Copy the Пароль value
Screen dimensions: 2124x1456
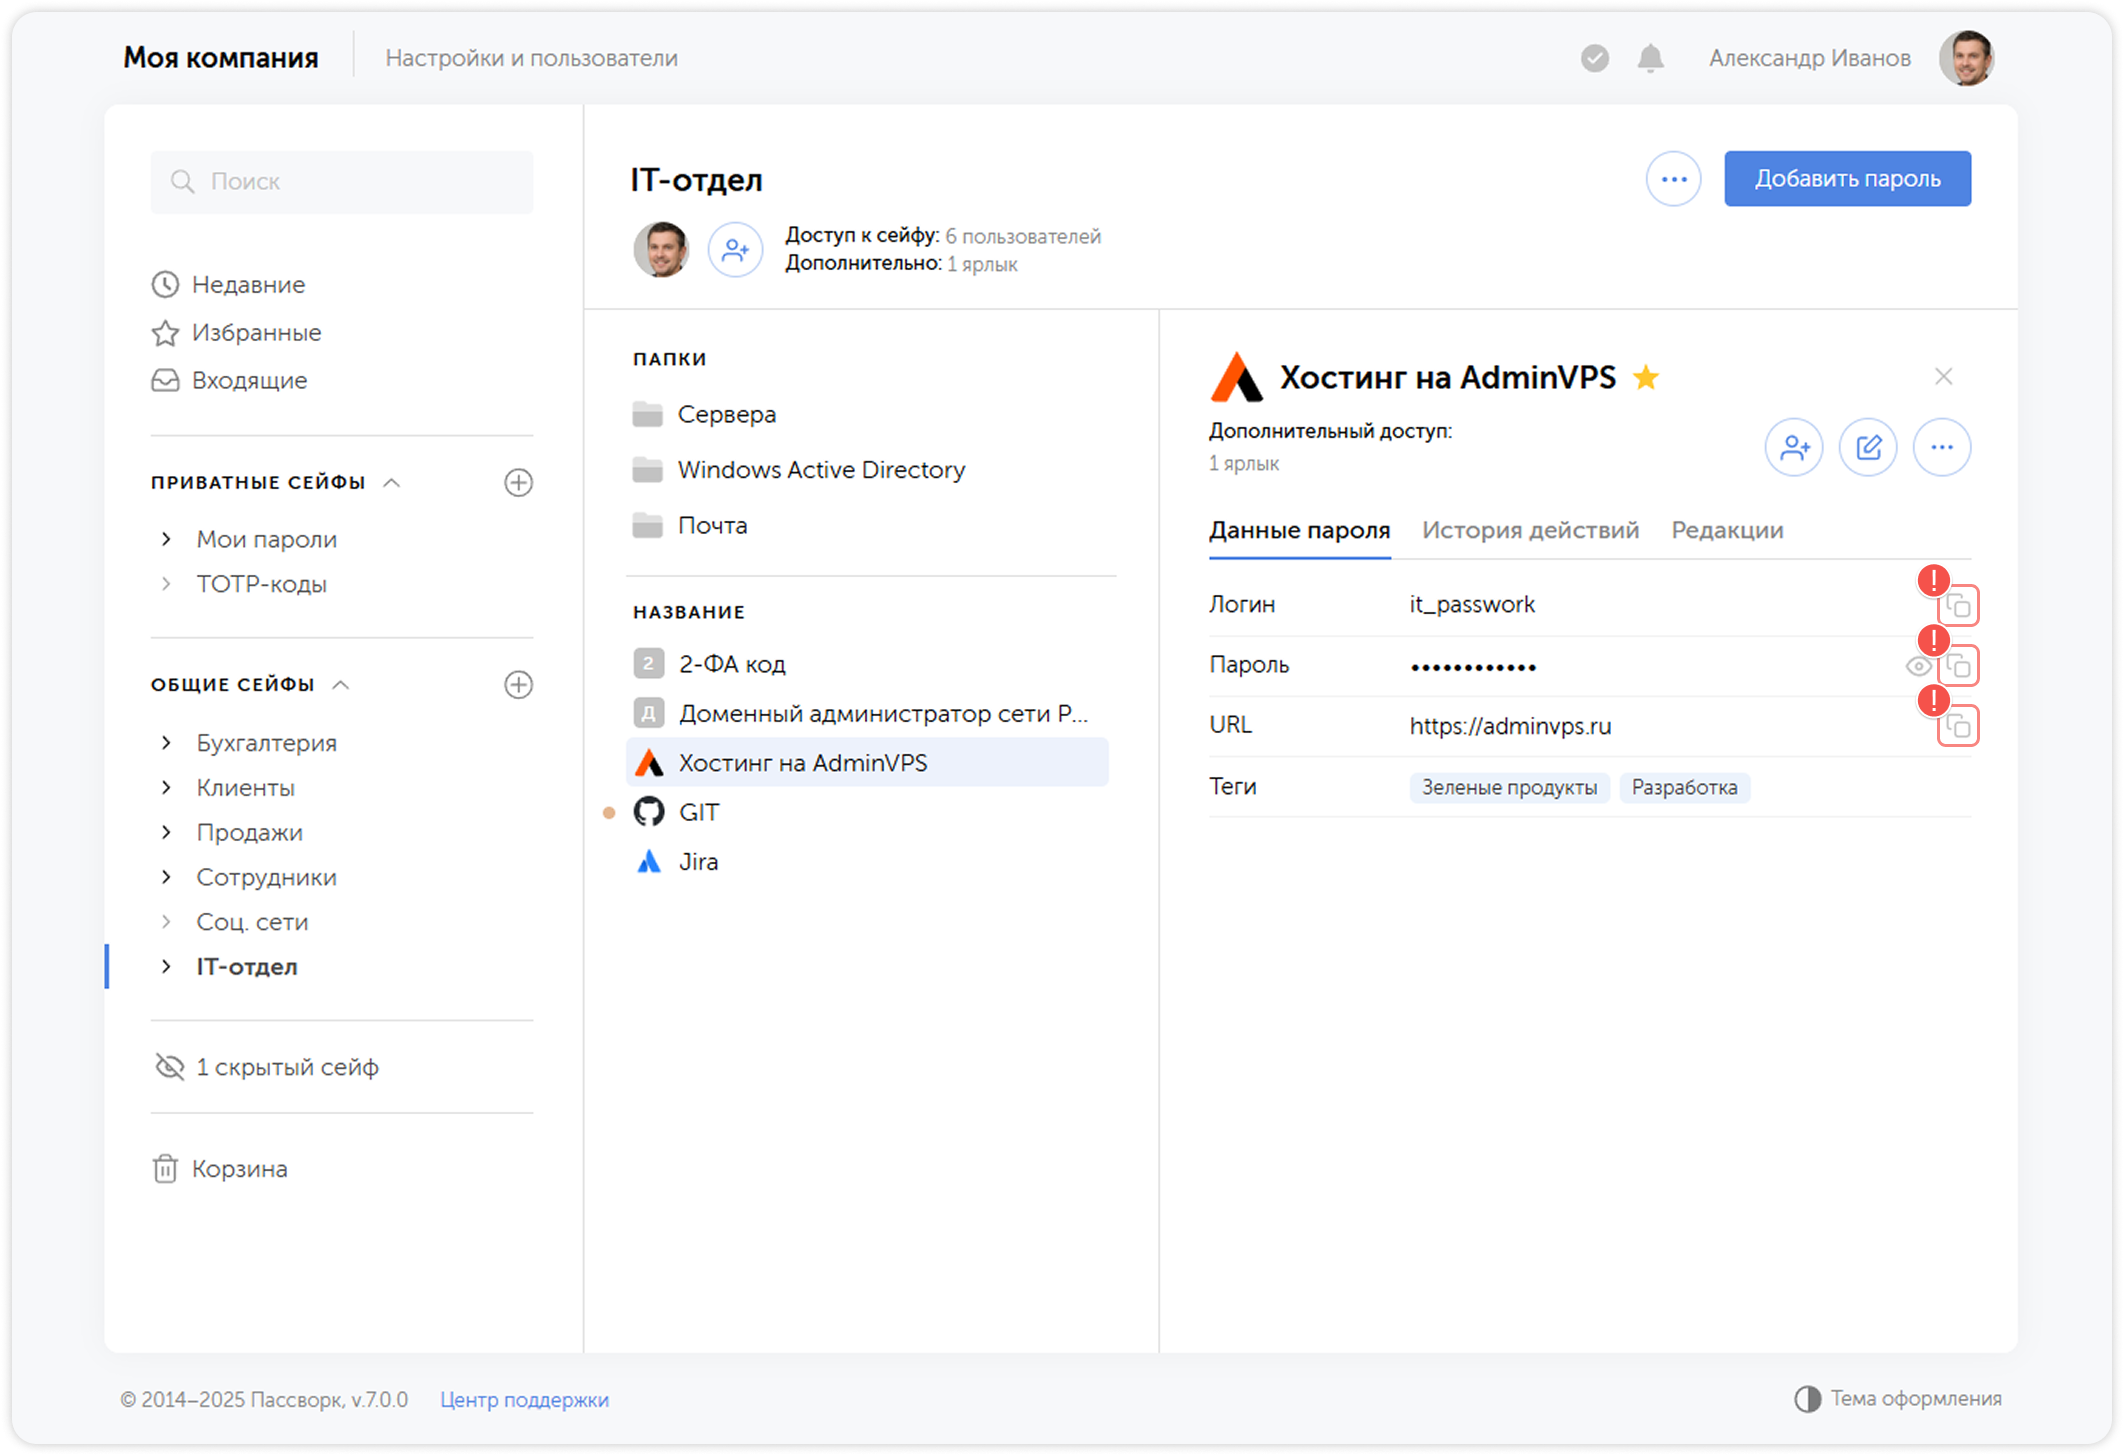click(x=1958, y=666)
